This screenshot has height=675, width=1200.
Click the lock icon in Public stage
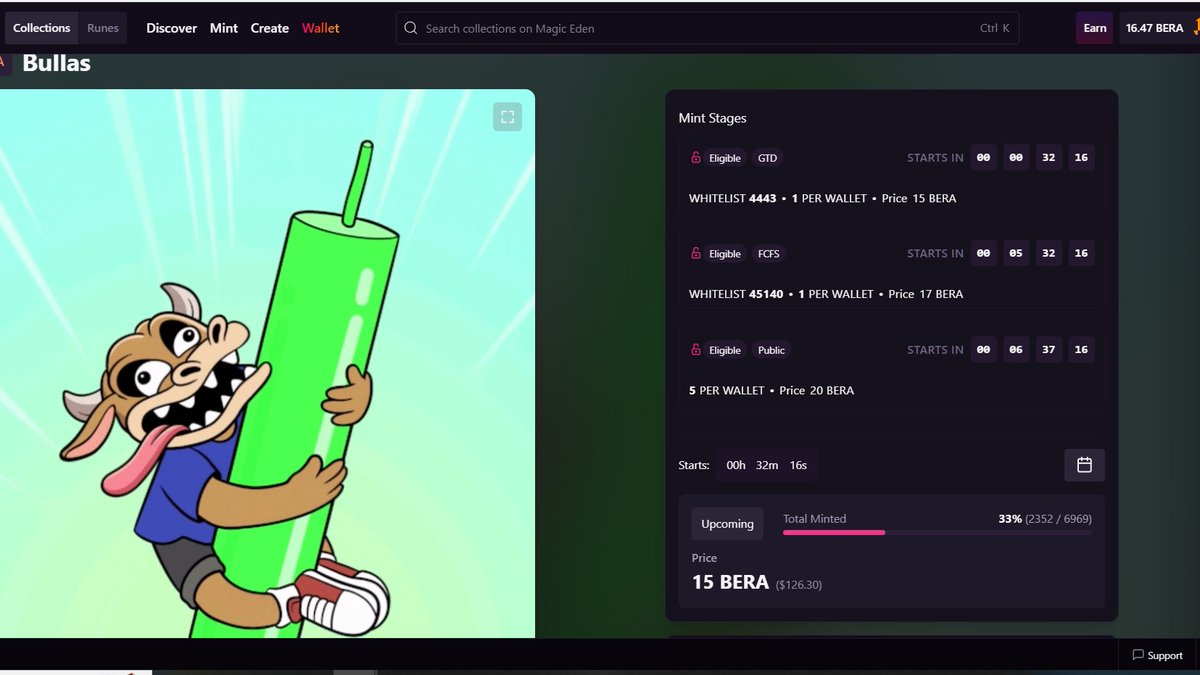[696, 350]
